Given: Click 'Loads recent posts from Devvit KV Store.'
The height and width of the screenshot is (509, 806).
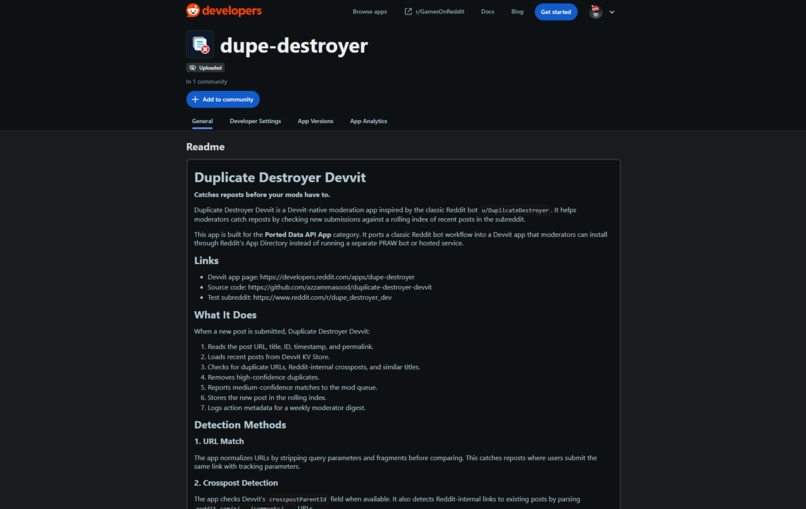Looking at the screenshot, I should pyautogui.click(x=268, y=356).
